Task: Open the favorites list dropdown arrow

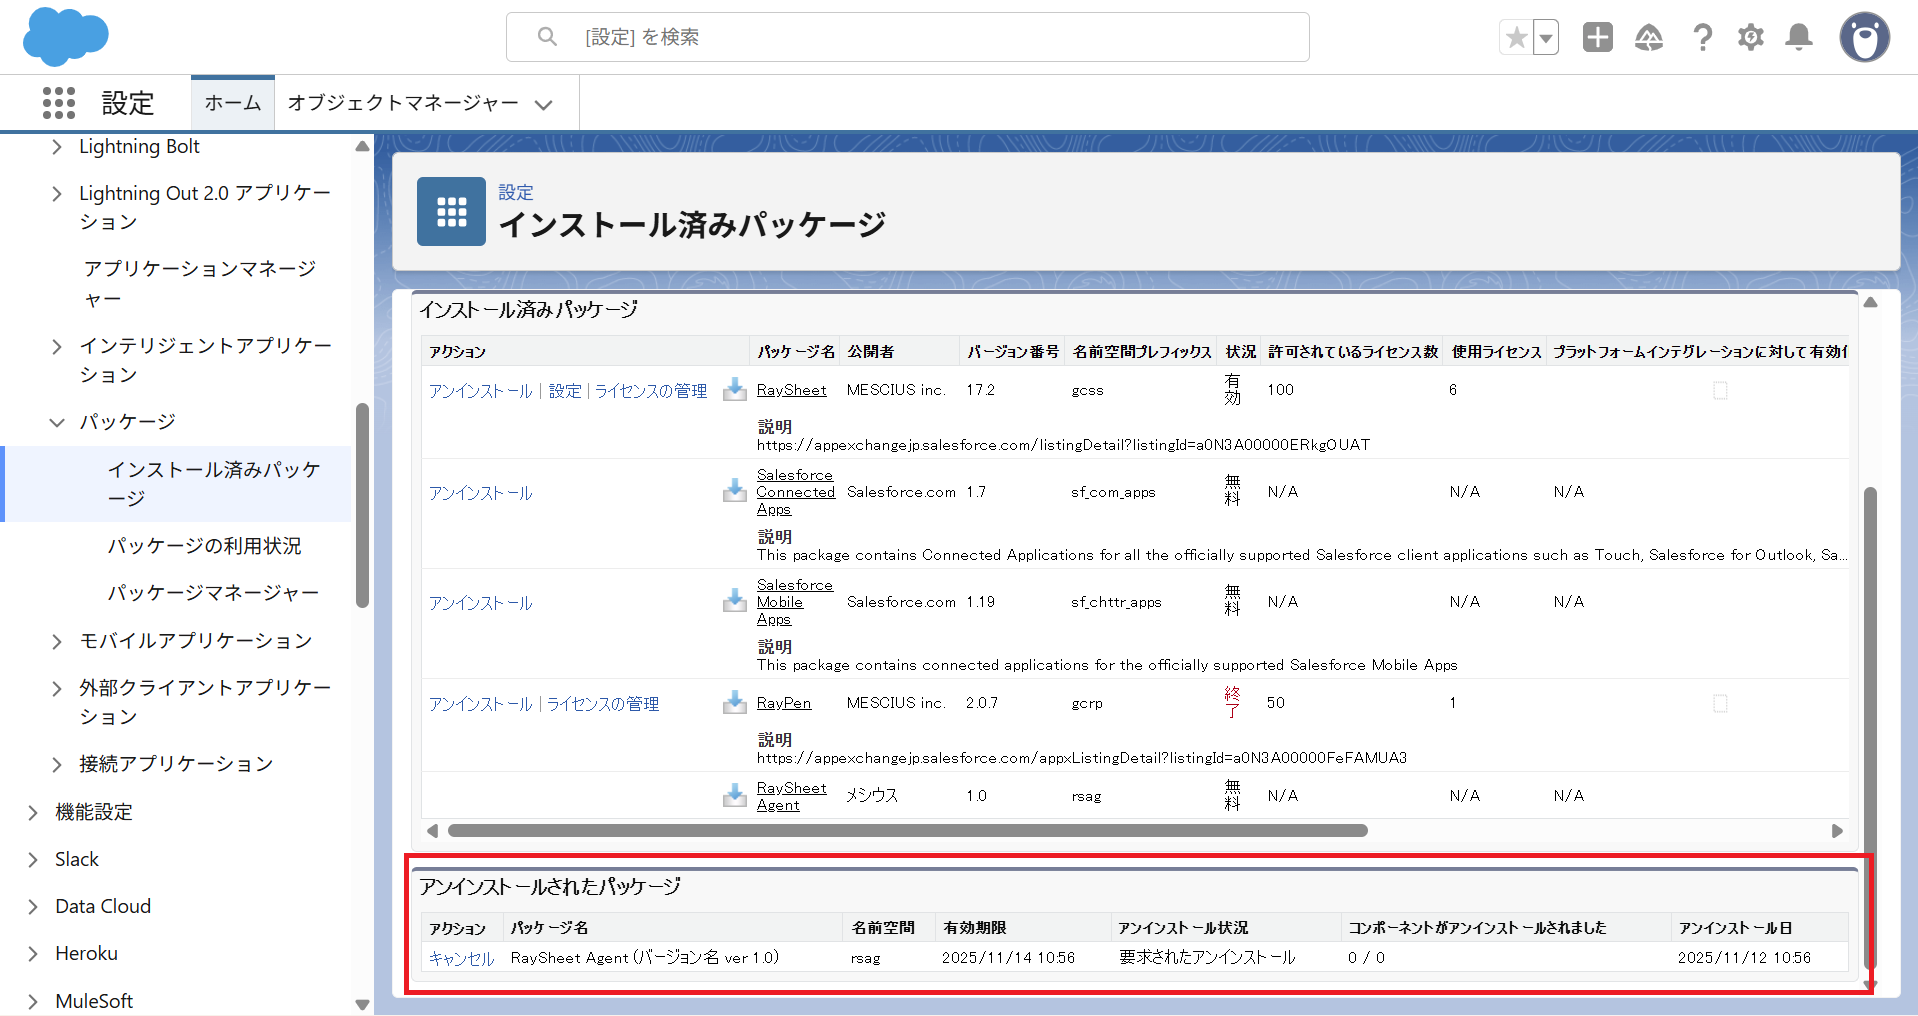Action: [x=1546, y=38]
